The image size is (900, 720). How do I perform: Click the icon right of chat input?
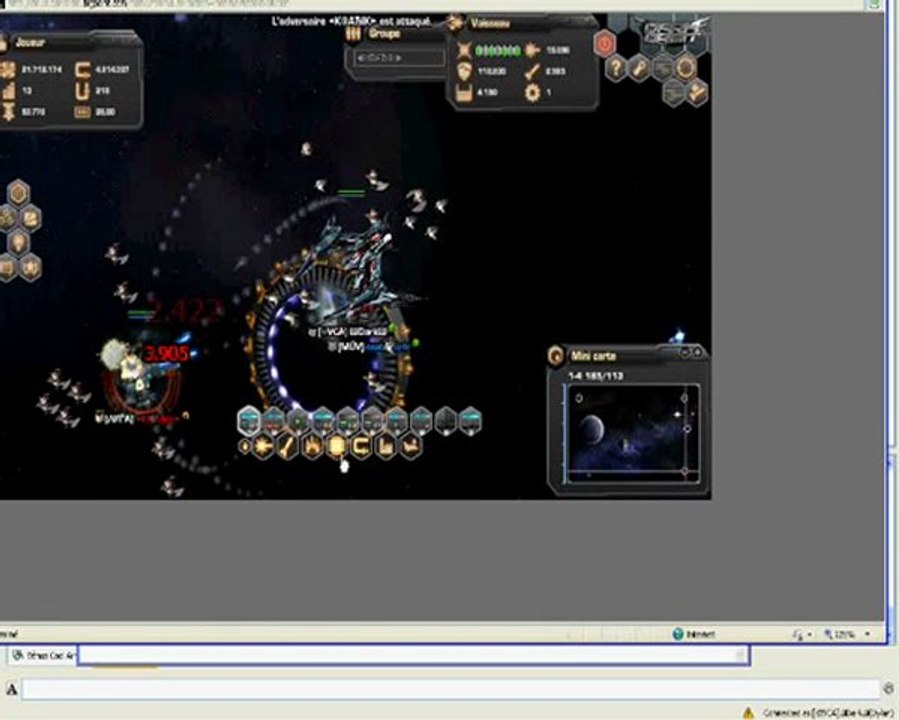tap(889, 688)
